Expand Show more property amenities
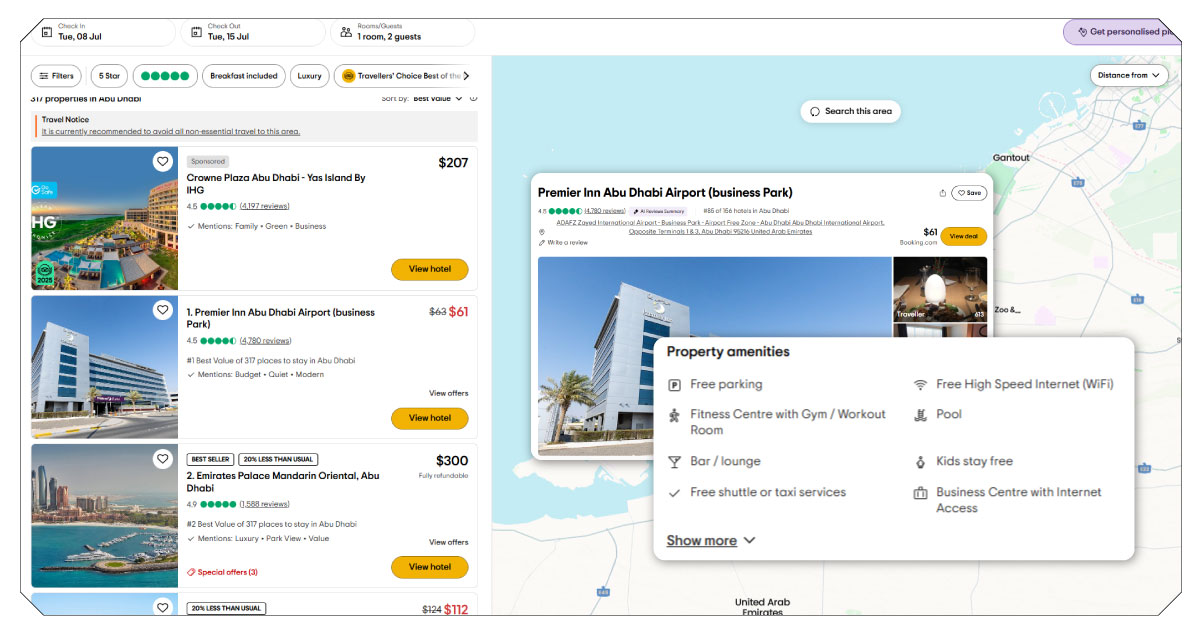The image size is (1202, 634). click(703, 540)
